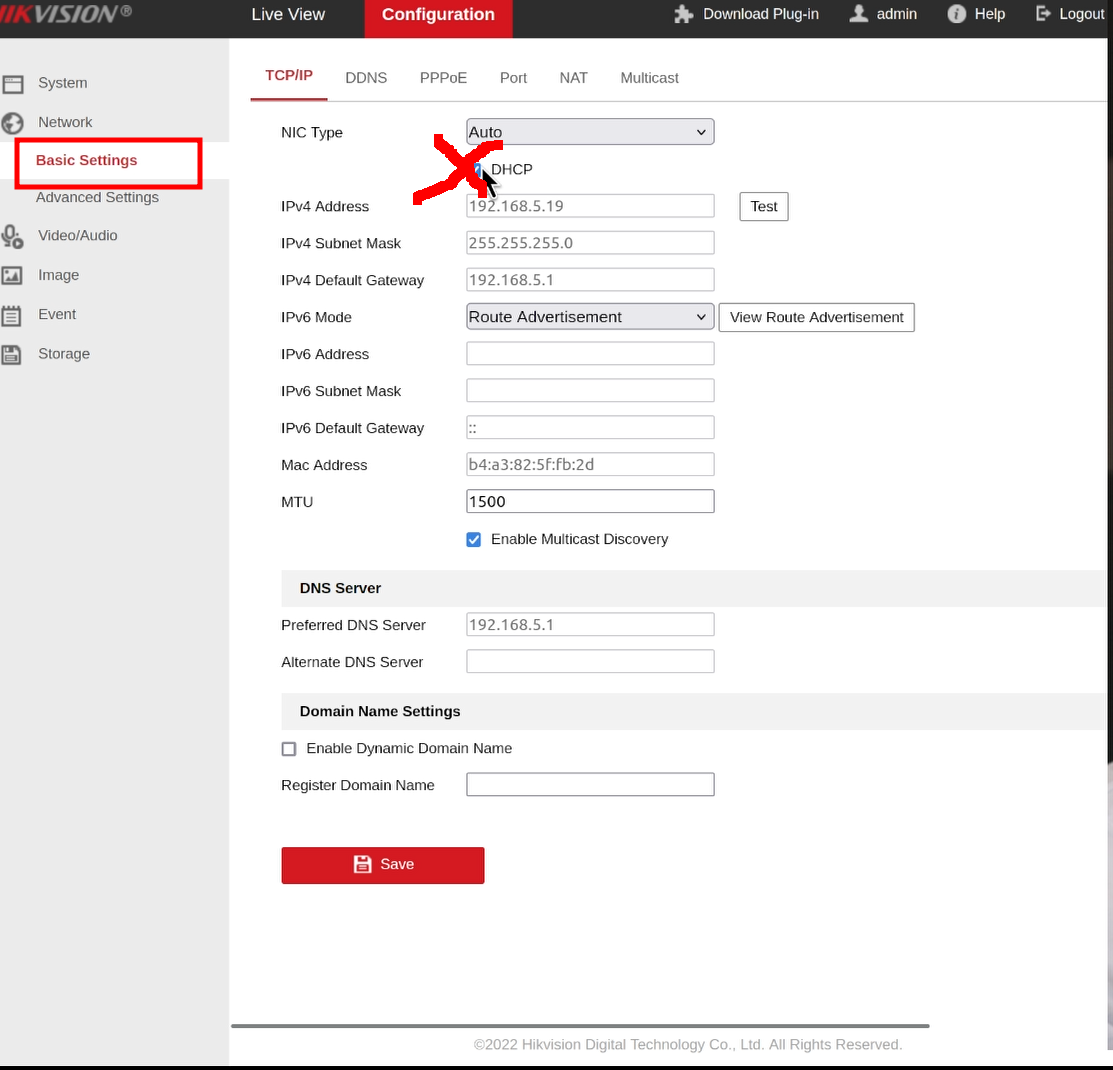Click the IPv6 Default Gateway field
1113x1070 pixels.
click(590, 427)
